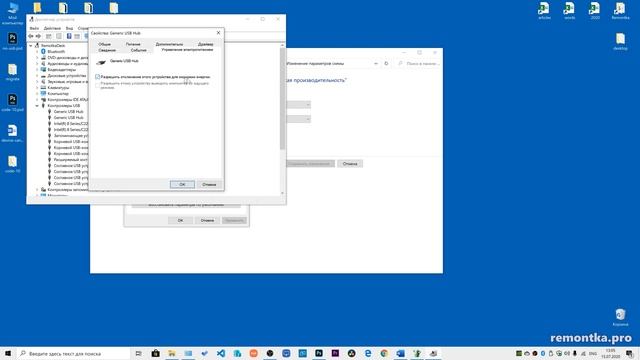Image resolution: width=640 pixels, height=360 pixels.
Task: Click Отмена in the advanced power options dialog
Action: point(207,220)
